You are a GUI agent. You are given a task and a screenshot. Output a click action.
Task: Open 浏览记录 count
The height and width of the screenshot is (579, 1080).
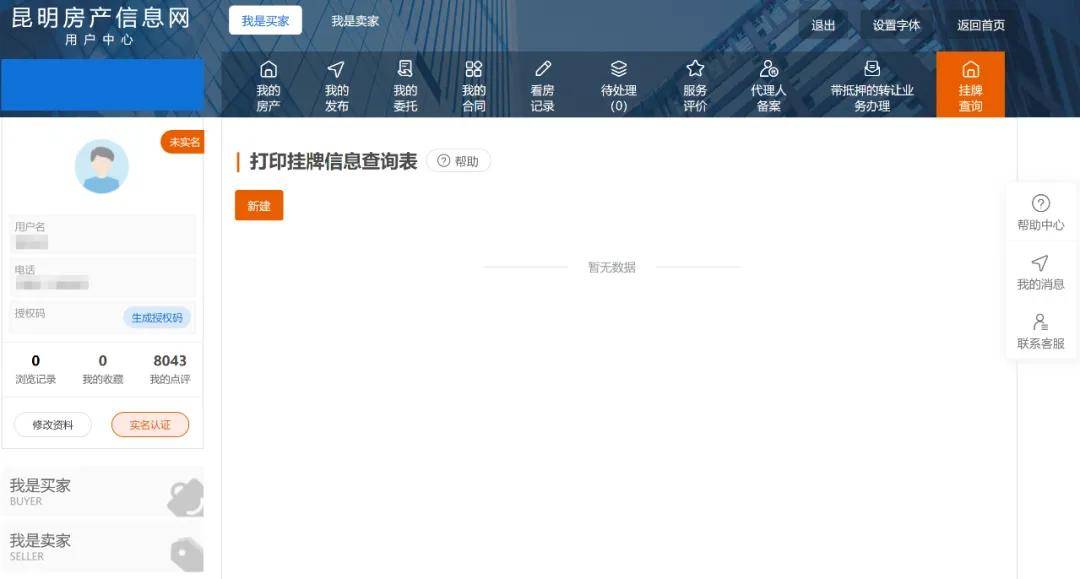pyautogui.click(x=36, y=369)
